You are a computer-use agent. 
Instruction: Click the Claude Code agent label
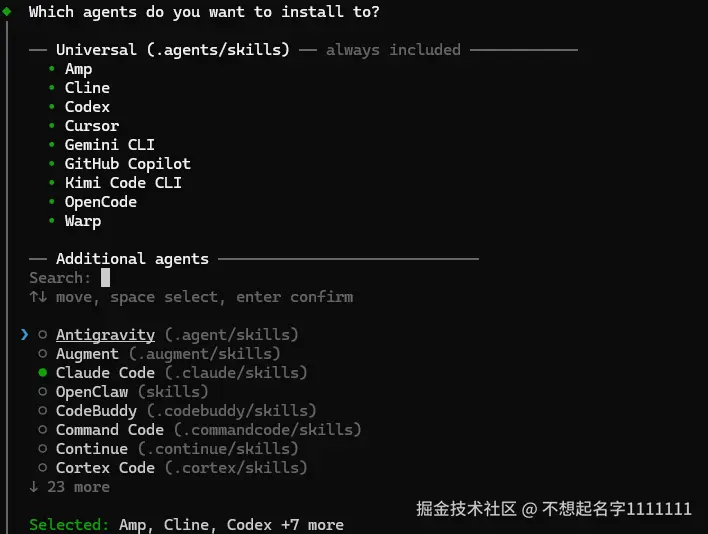click(x=105, y=373)
